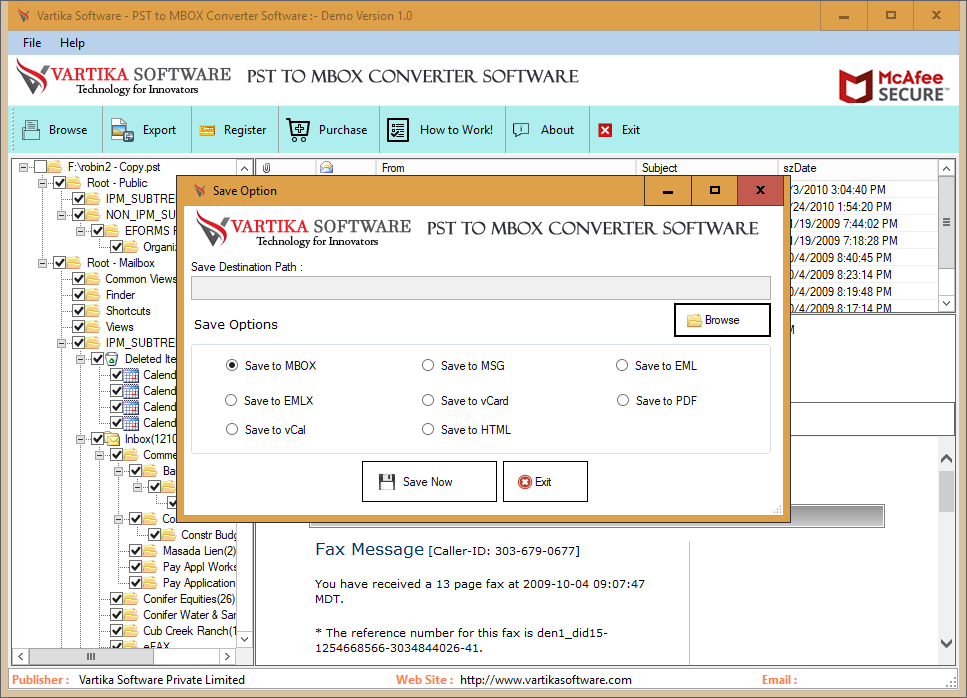Click the attachment paperclip column header

(x=267, y=168)
